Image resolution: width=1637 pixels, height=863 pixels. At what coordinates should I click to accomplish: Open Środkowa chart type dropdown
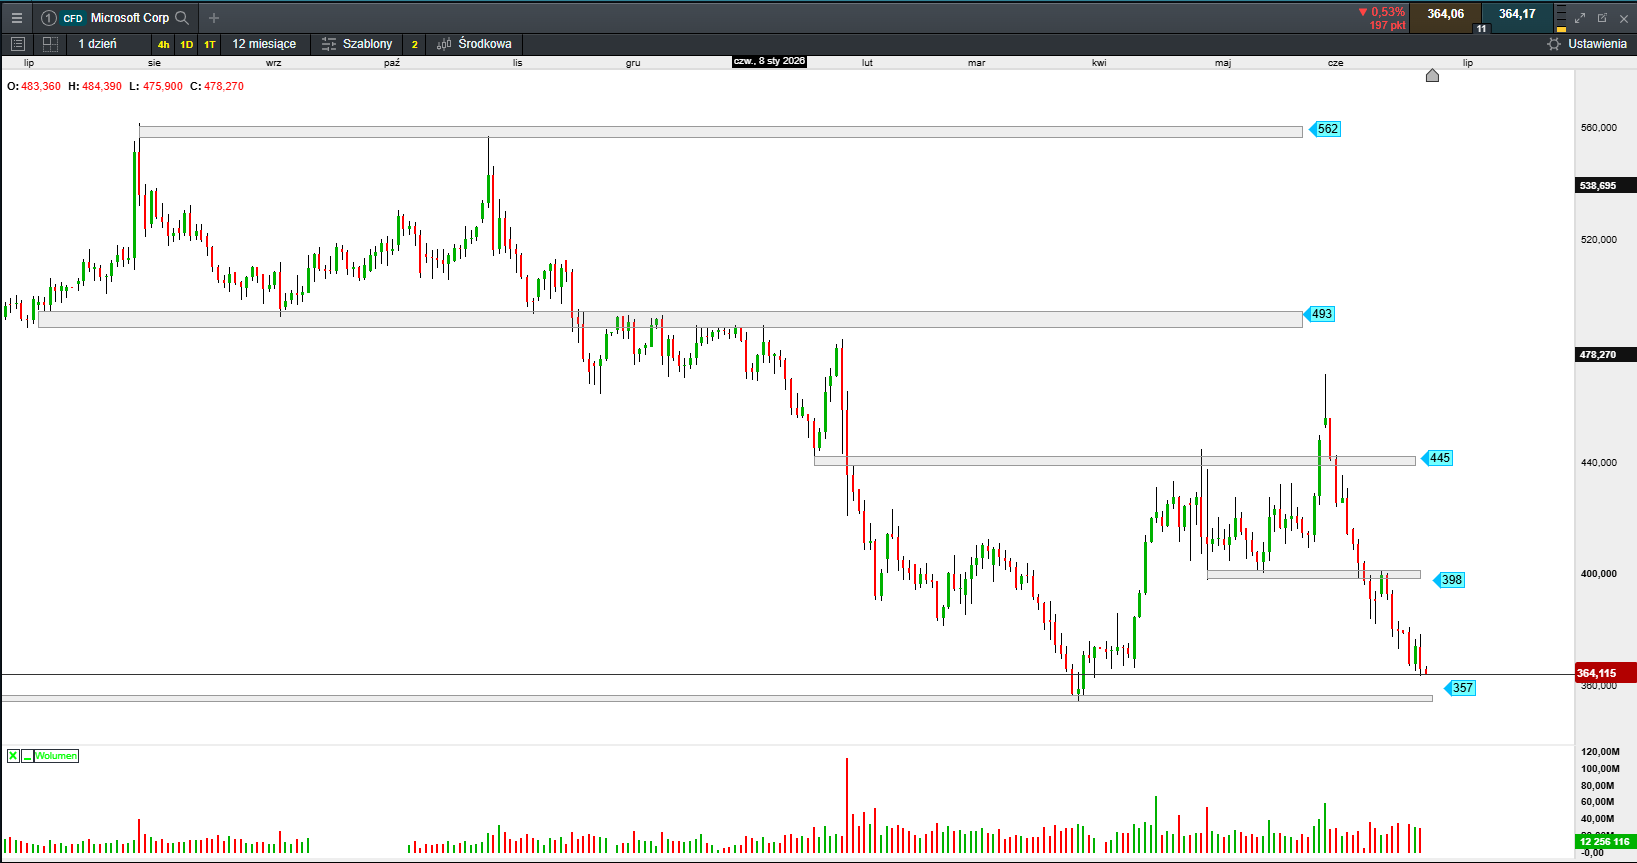point(474,44)
